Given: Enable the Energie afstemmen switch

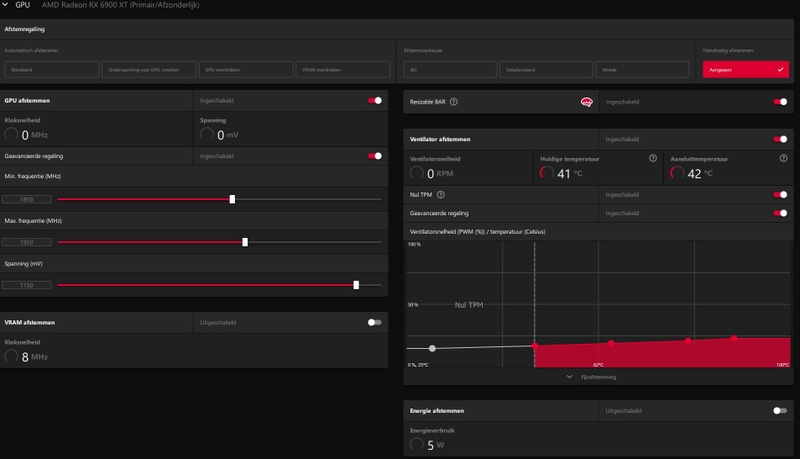Looking at the screenshot, I should click(x=780, y=411).
